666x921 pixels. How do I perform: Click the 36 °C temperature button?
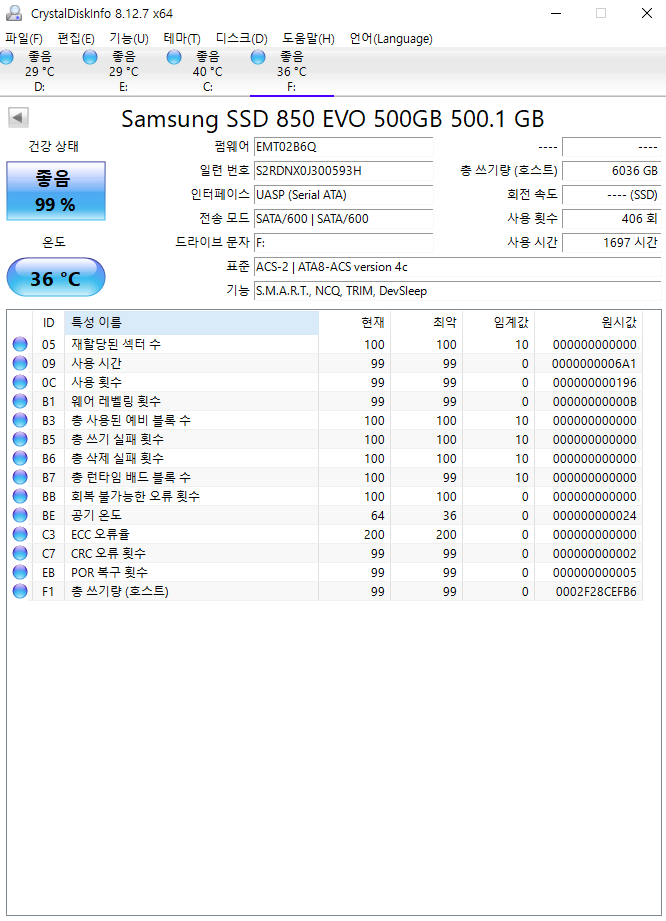pos(56,277)
